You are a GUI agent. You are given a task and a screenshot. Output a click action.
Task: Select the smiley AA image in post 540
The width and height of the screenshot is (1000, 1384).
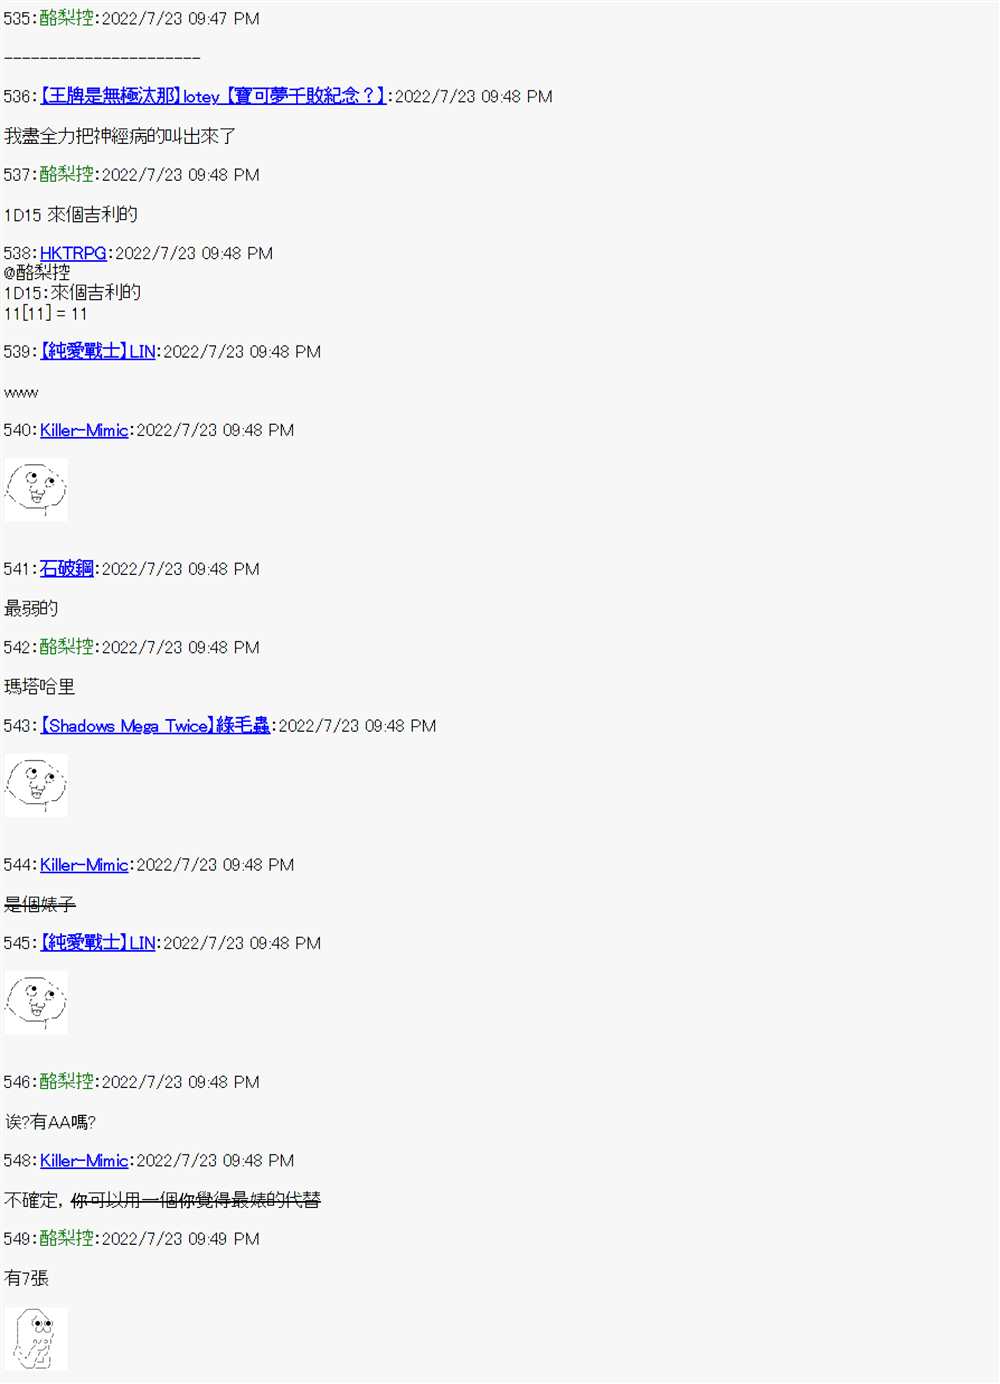click(x=36, y=490)
